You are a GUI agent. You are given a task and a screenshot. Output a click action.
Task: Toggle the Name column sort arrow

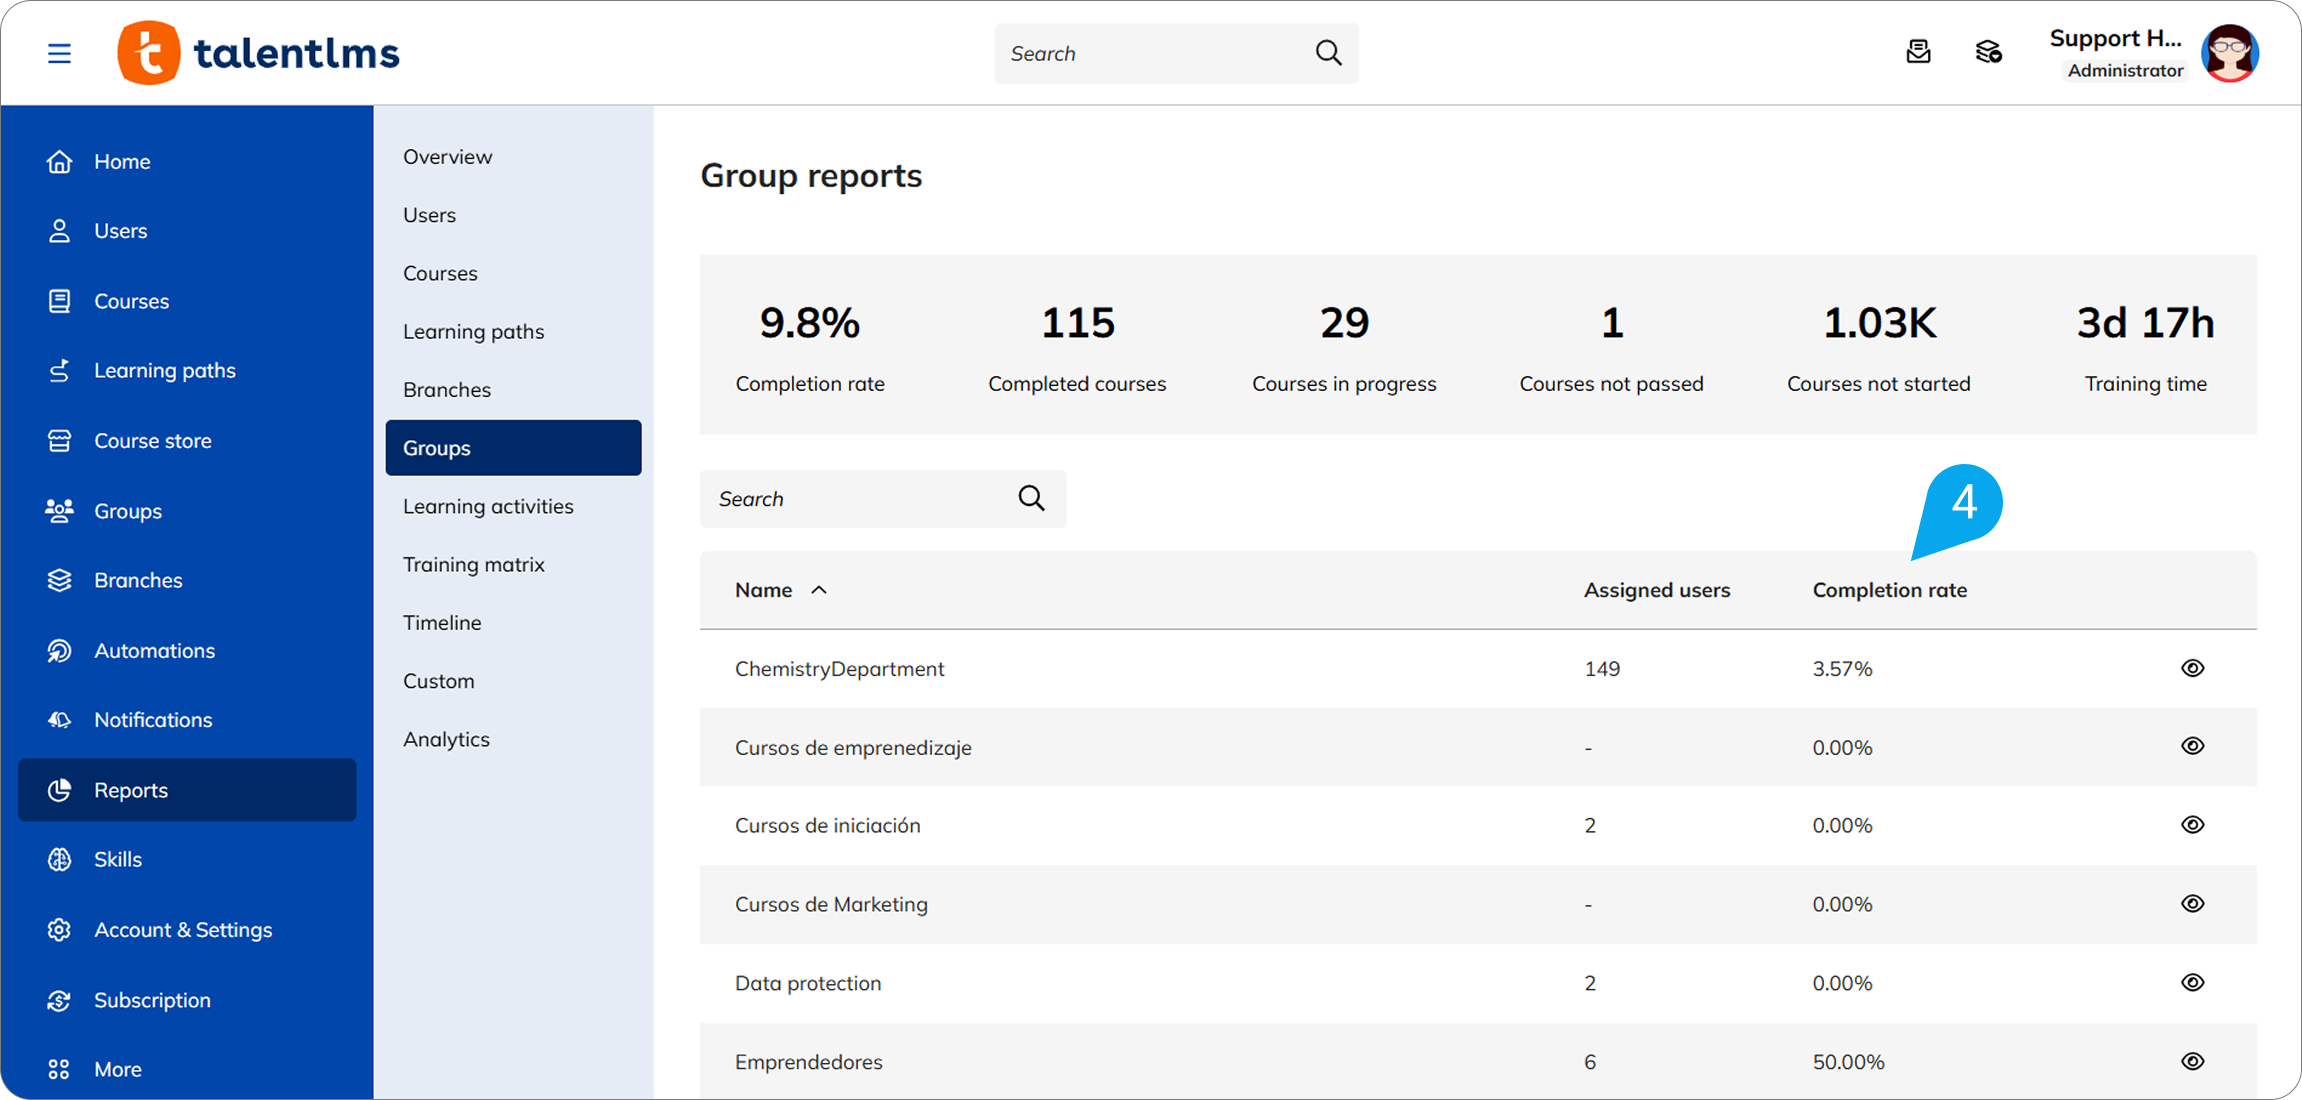[x=819, y=590]
